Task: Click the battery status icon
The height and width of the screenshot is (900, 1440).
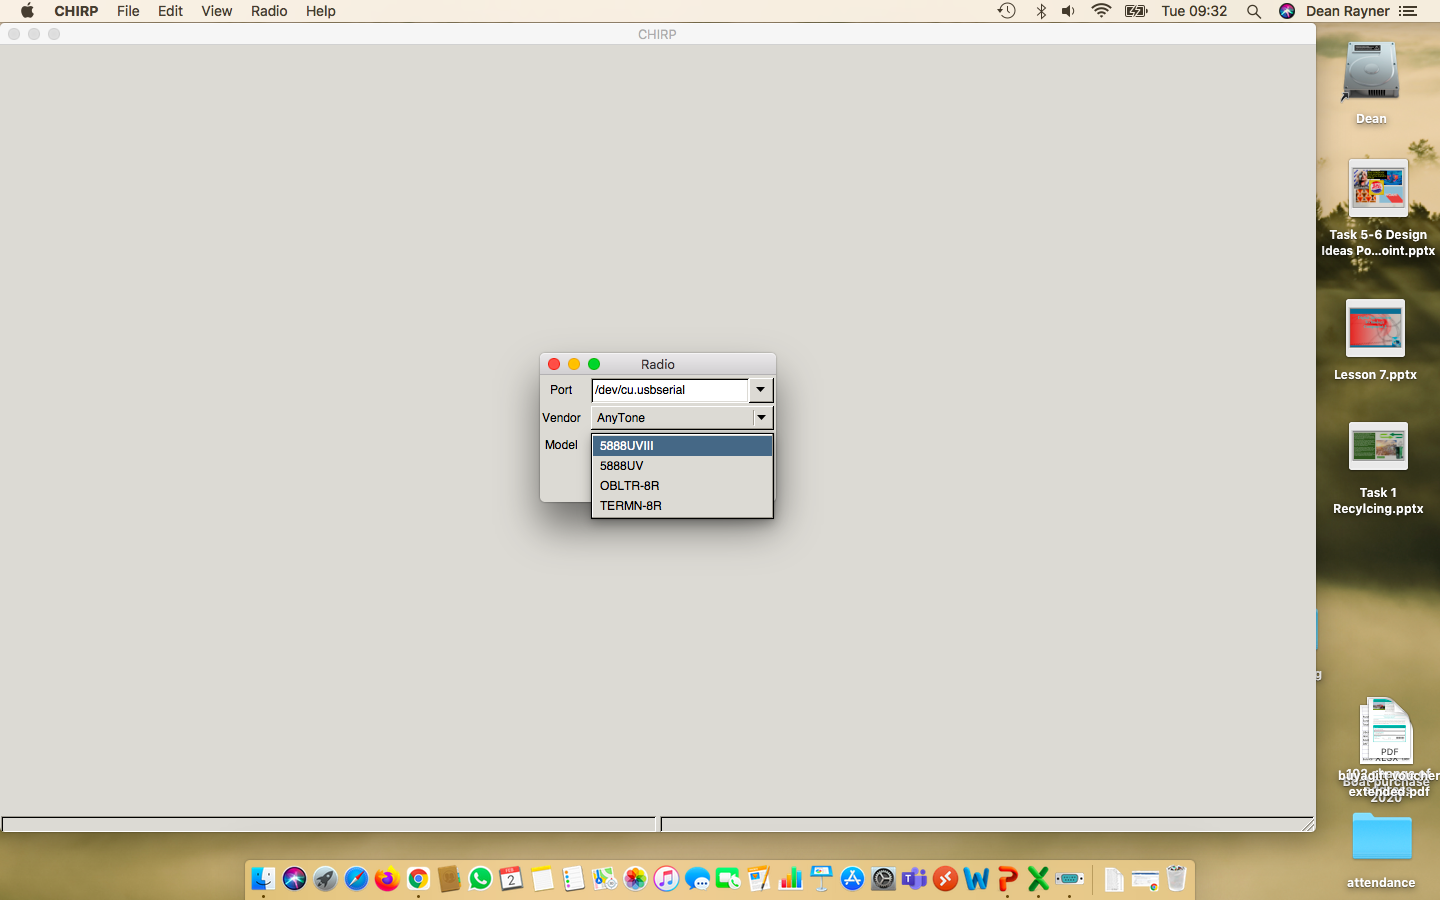Action: click(x=1136, y=11)
